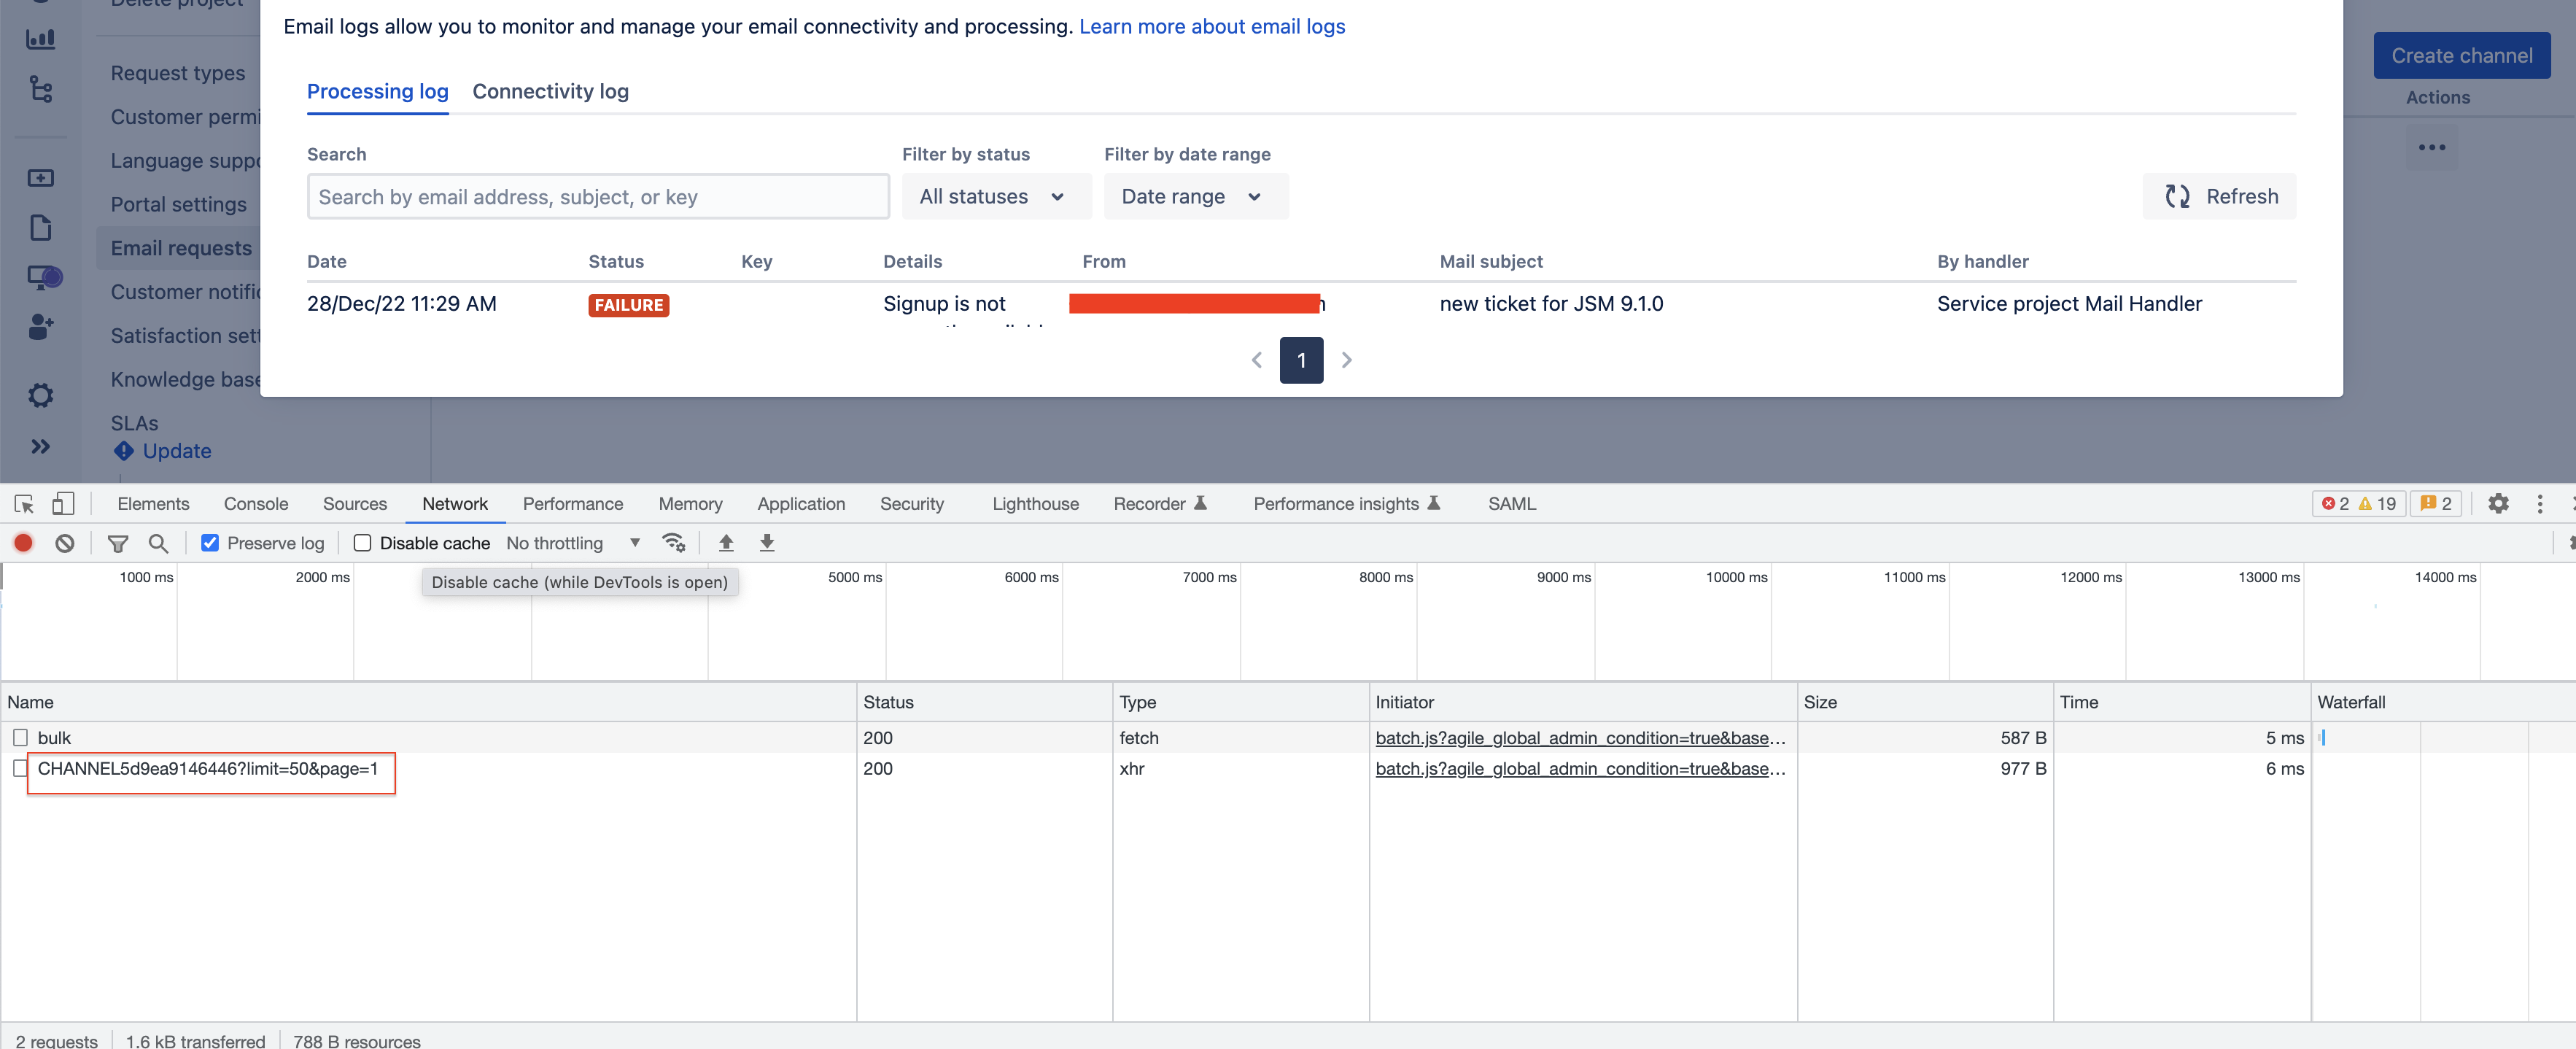Clear the network log with the clear icon
The image size is (2576, 1049).
[x=65, y=543]
